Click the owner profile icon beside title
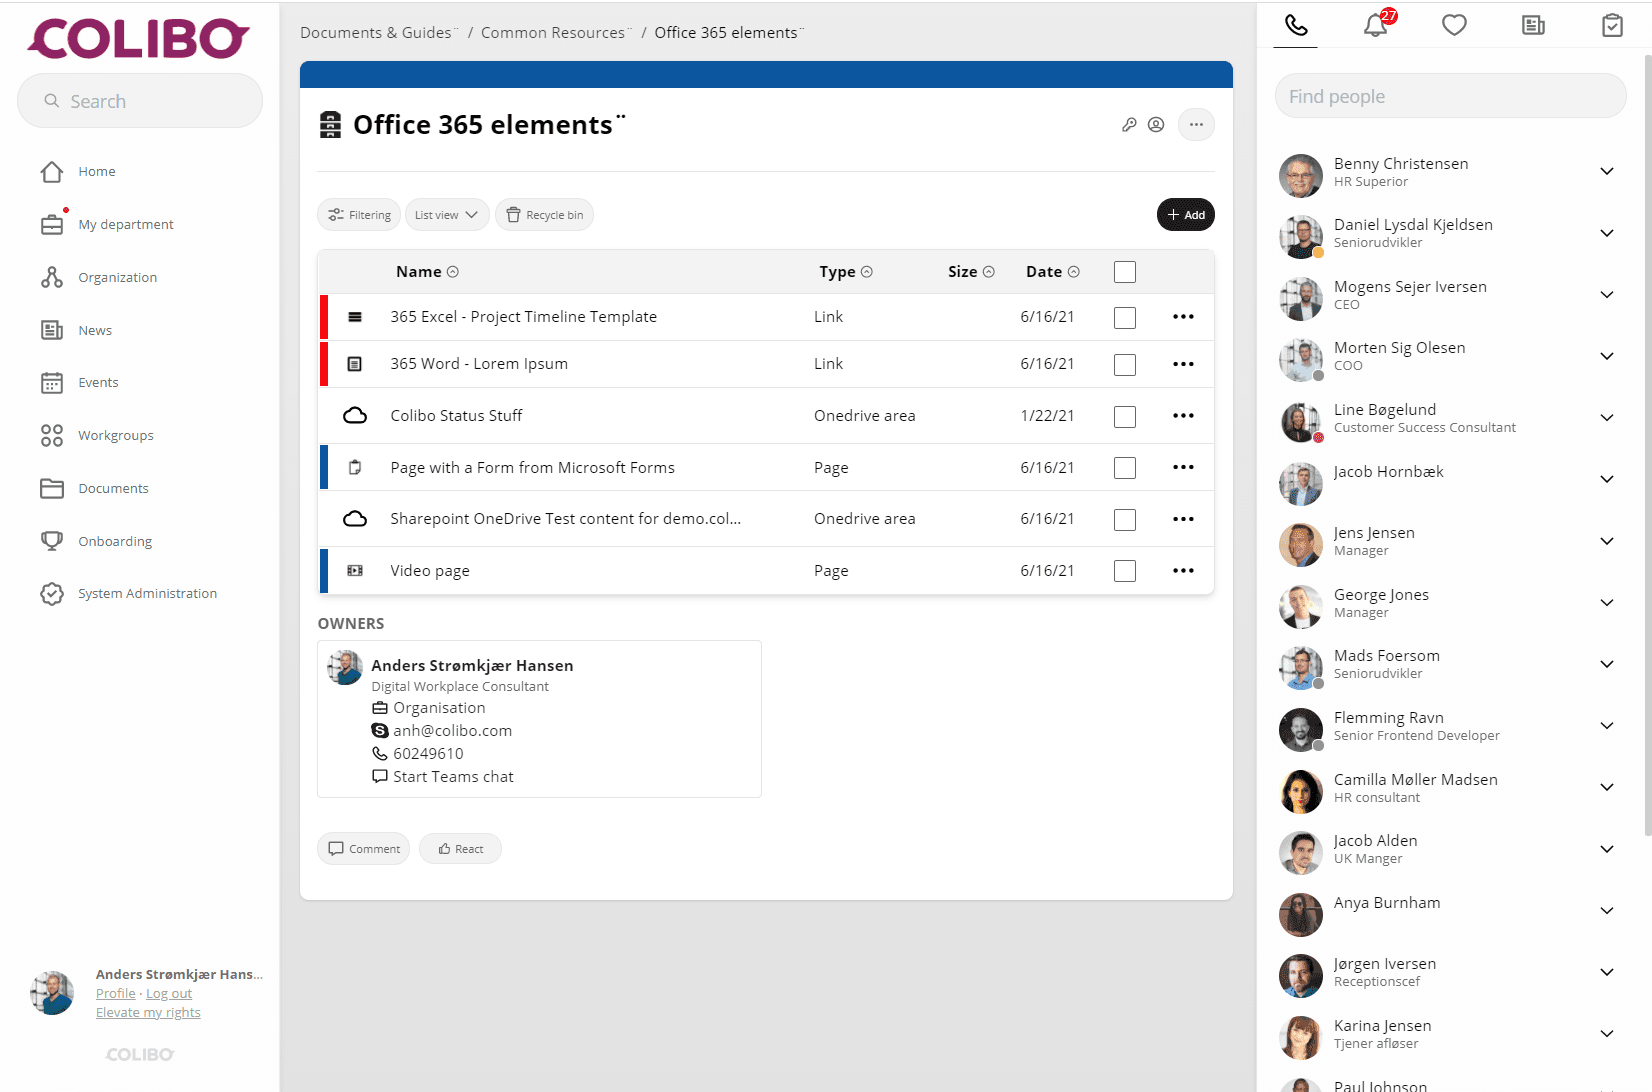The image size is (1652, 1092). click(x=1156, y=125)
